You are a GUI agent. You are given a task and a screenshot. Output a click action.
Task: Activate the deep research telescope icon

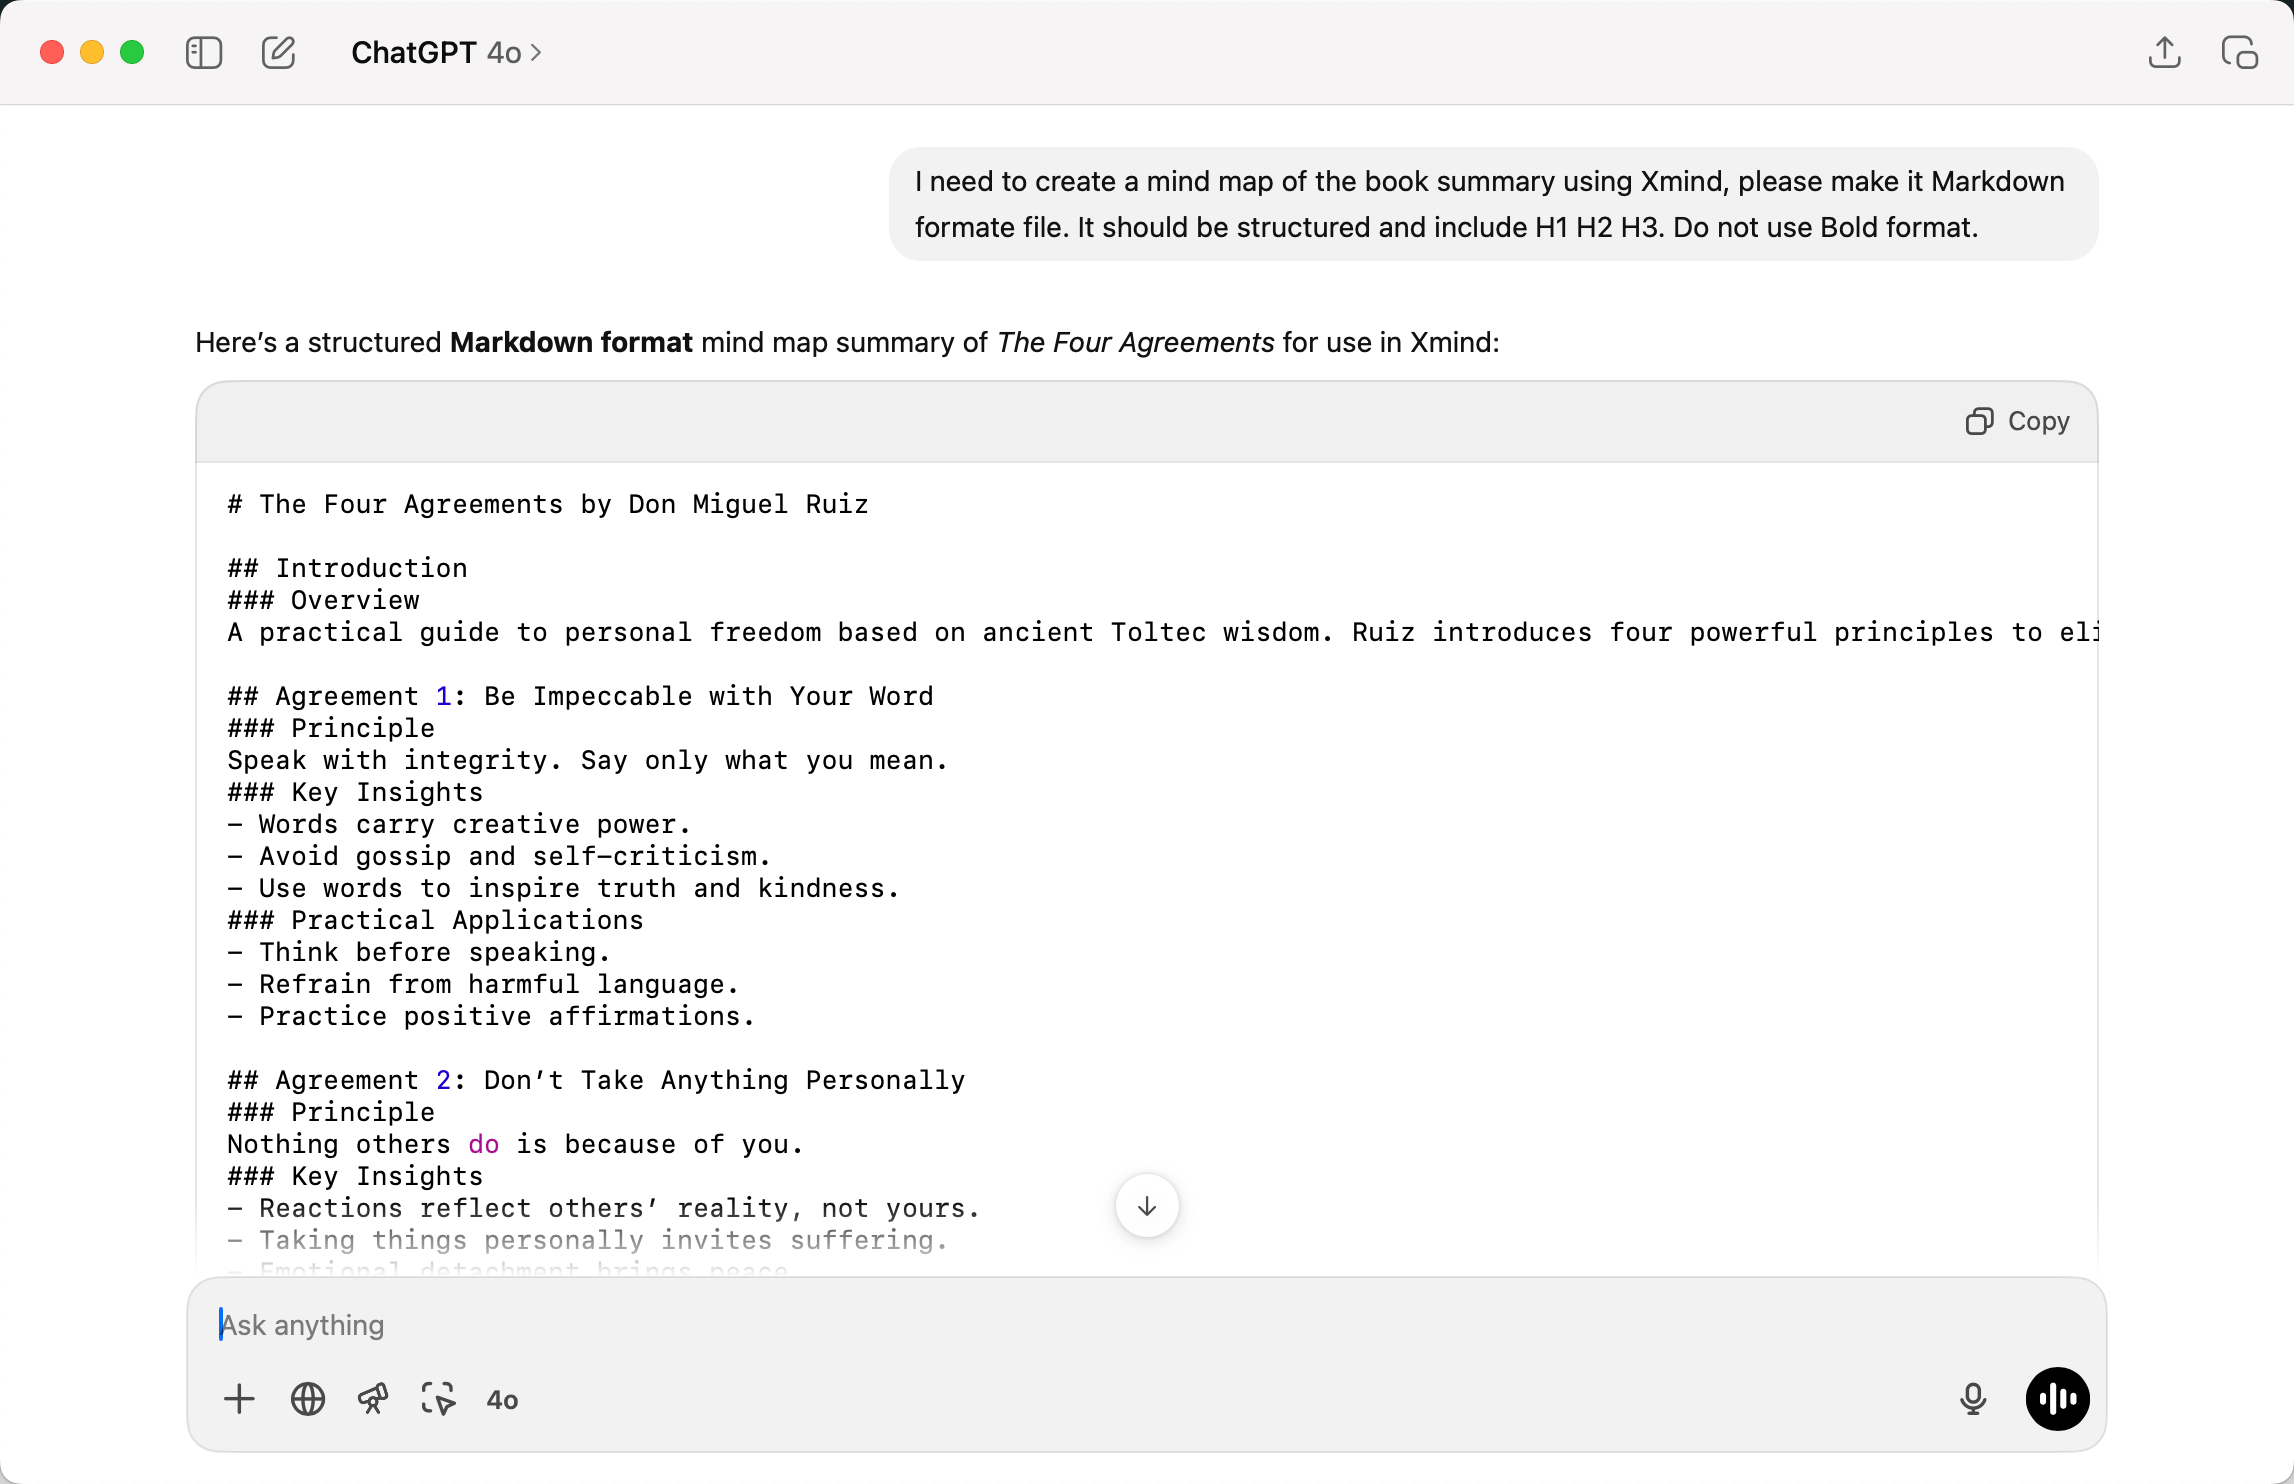pyautogui.click(x=373, y=1399)
